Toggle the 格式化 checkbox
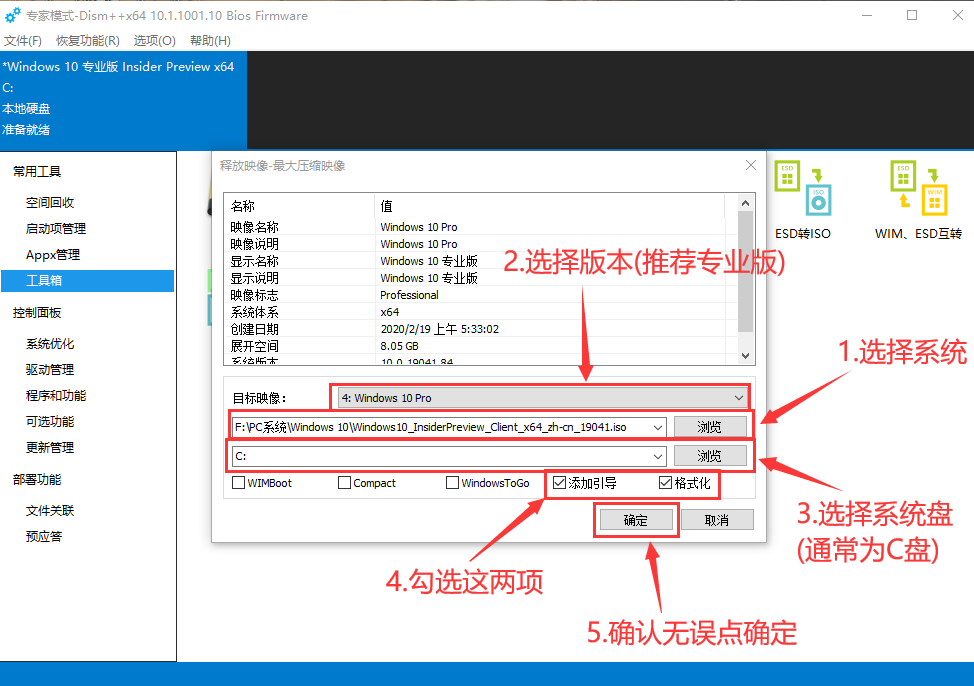974x686 pixels. (666, 483)
